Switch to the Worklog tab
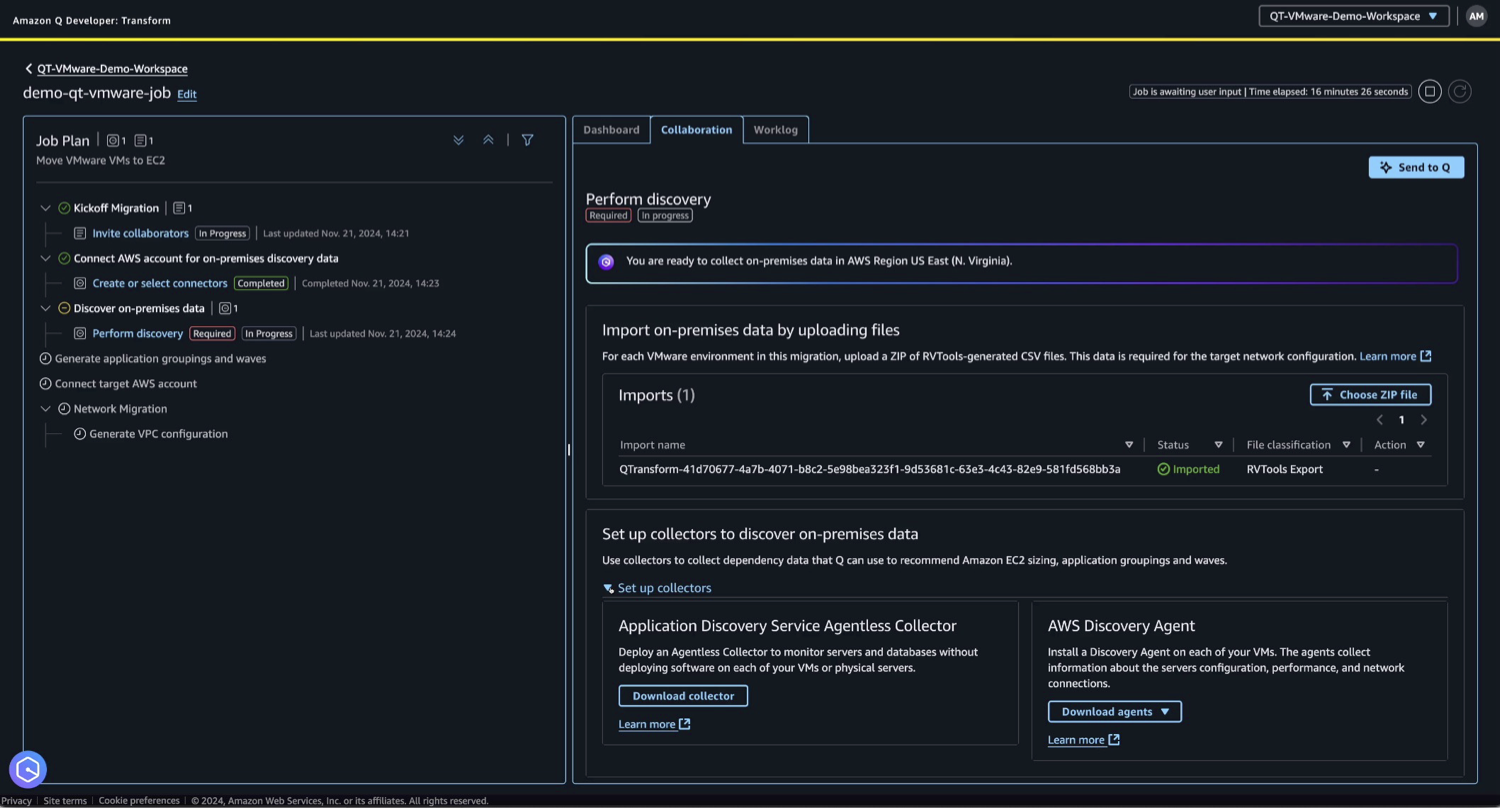Image resolution: width=1500 pixels, height=808 pixels. 775,130
